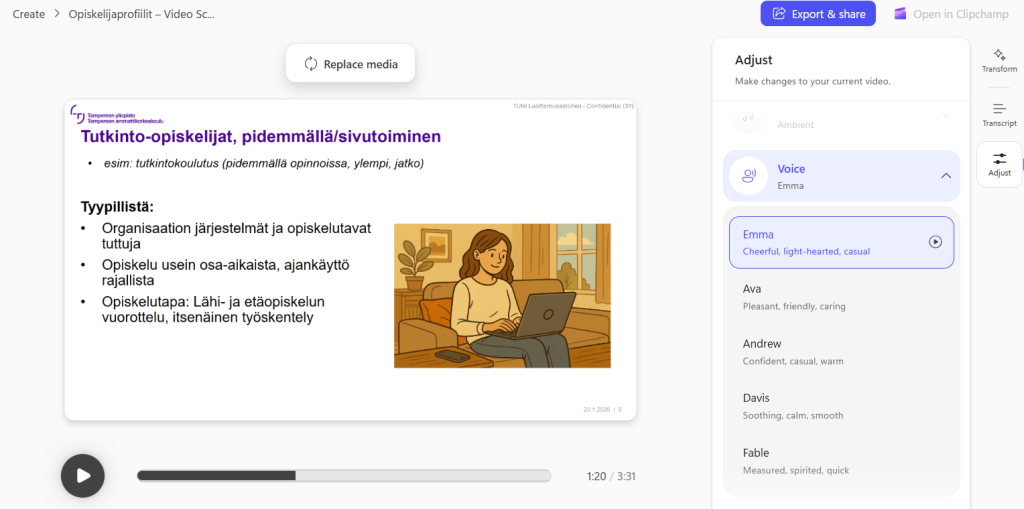
Task: Expand the Ambient section dropdown
Action: (x=945, y=116)
